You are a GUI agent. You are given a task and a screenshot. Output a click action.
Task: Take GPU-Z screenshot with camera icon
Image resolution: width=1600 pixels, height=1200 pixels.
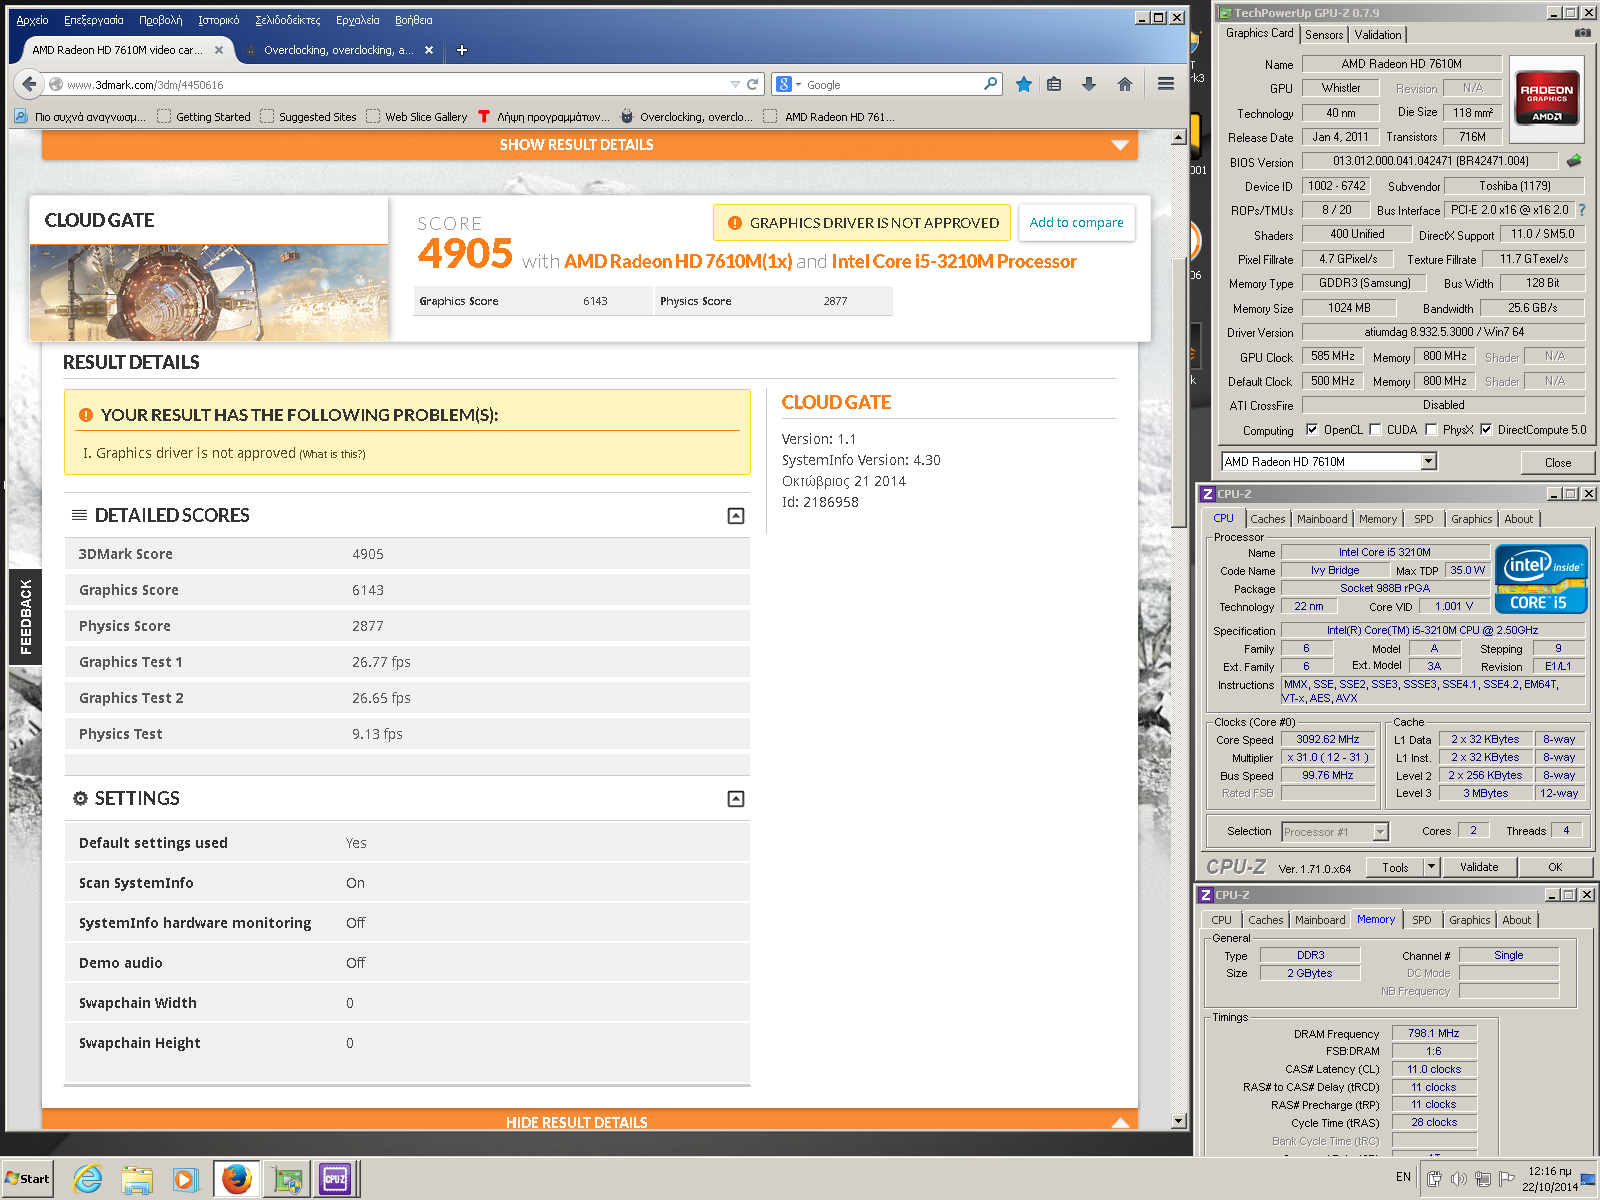click(1583, 33)
